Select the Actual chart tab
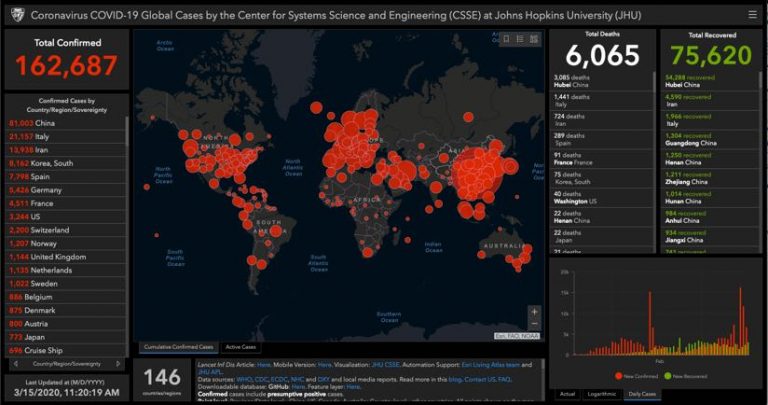 click(567, 394)
